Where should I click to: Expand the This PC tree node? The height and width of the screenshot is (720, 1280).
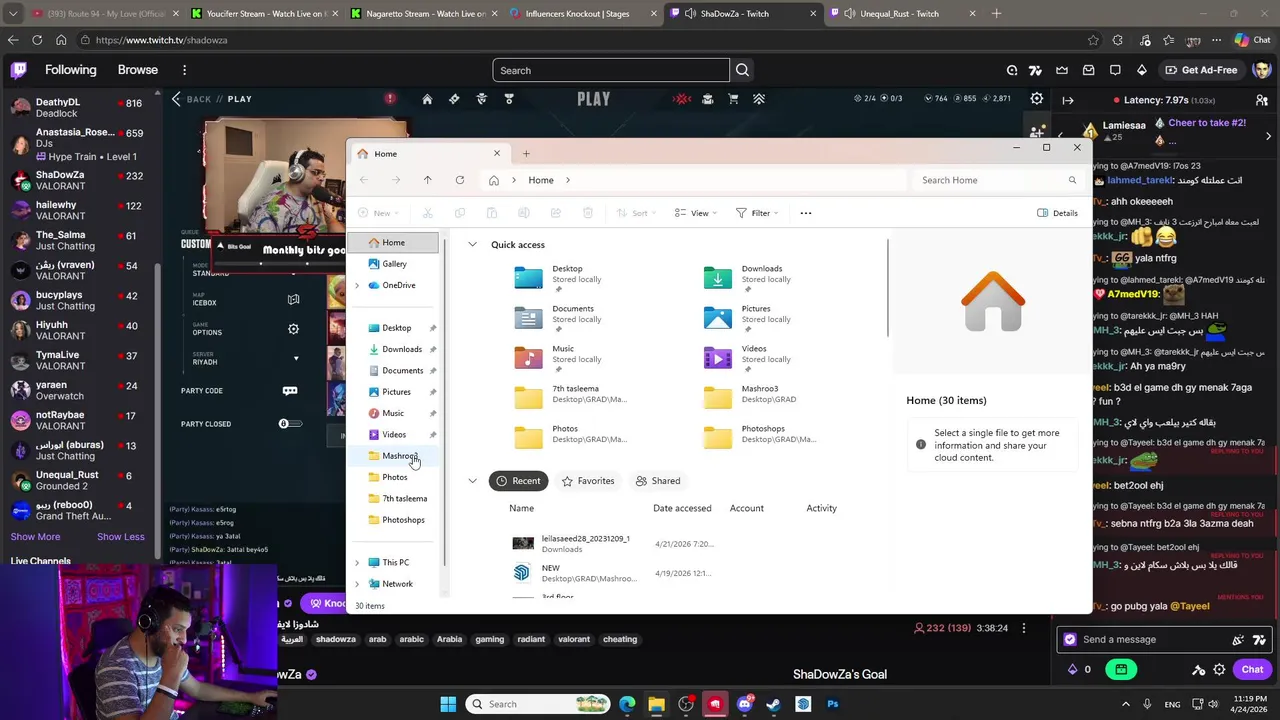click(357, 563)
